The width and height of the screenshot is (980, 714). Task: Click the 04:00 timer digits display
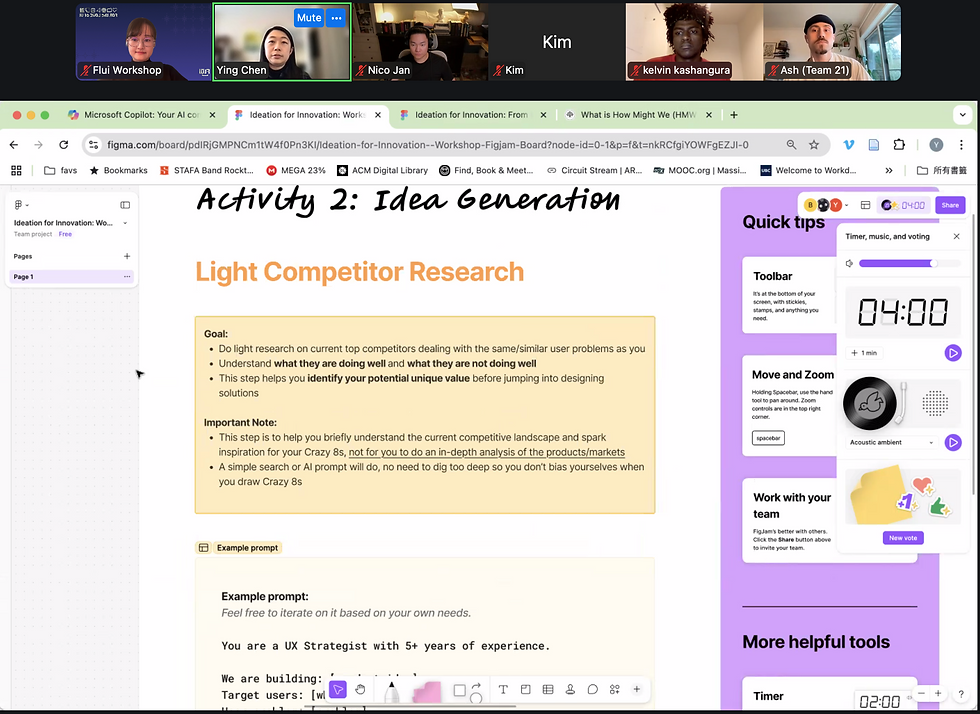tap(902, 312)
